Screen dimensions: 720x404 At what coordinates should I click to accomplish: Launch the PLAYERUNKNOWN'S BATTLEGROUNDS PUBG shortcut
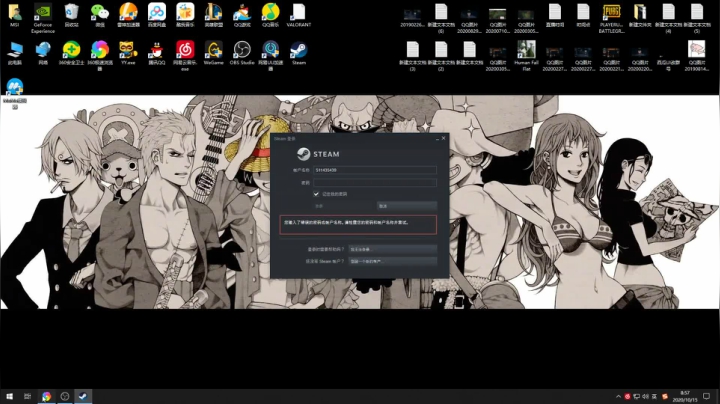(611, 18)
